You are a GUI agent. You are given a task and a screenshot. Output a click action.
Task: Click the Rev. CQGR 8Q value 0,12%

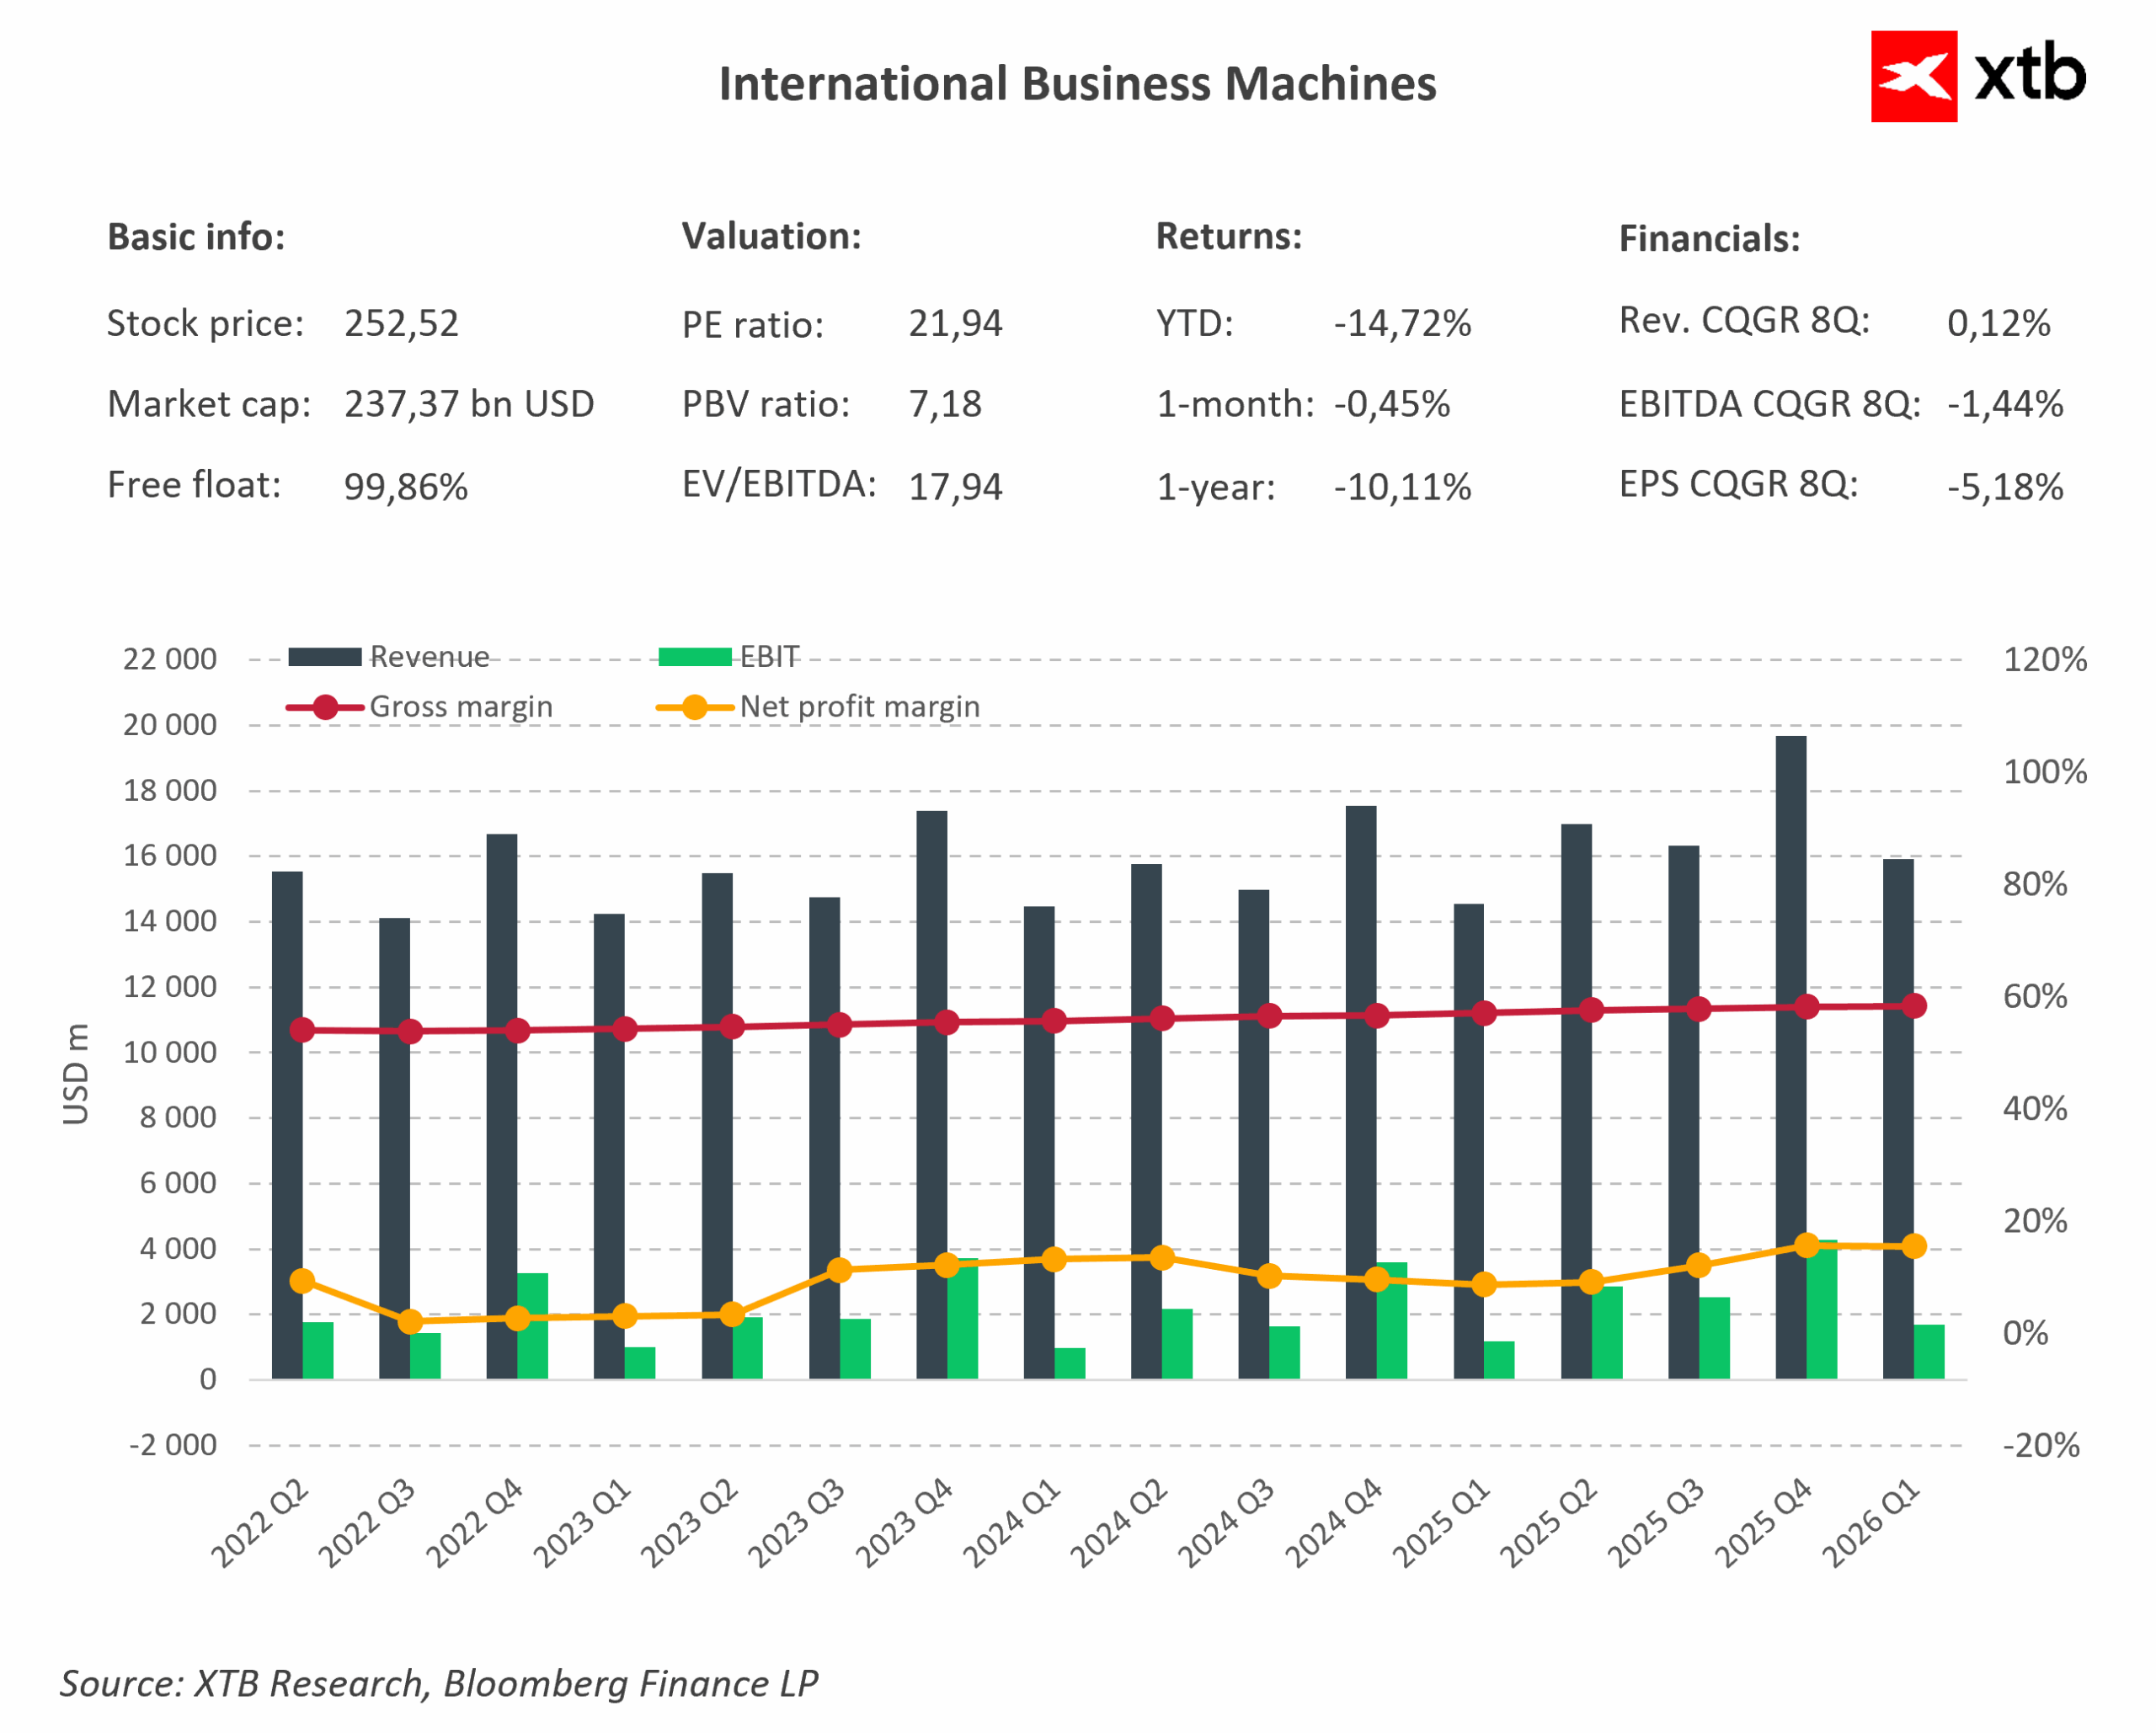1998,323
